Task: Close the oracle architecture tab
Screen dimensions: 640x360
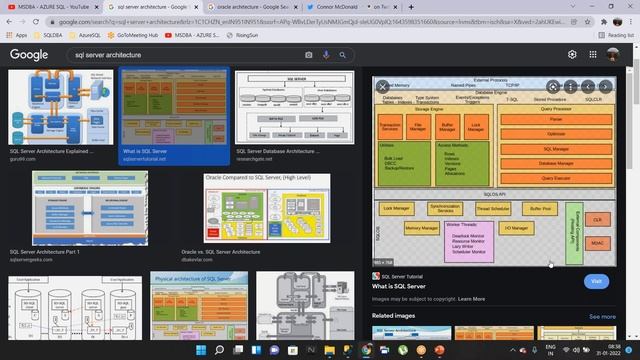Action: tap(296, 7)
